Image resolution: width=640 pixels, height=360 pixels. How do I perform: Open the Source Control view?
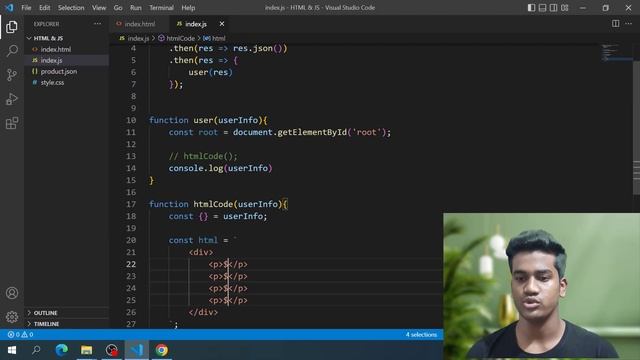point(12,75)
